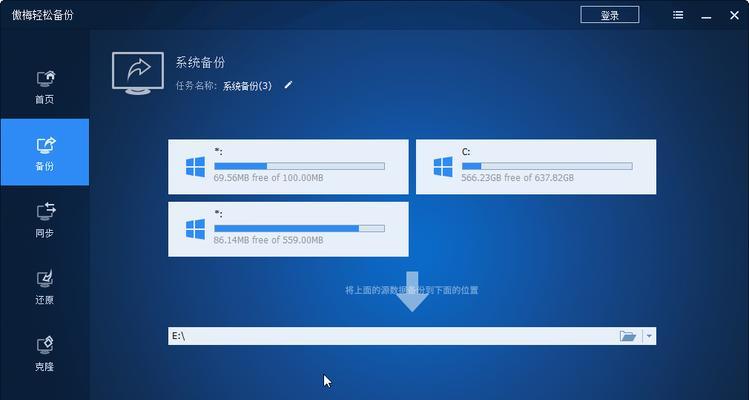This screenshot has height=400, width=749.
Task: Expand the destination path dropdown arrow
Action: pos(649,336)
